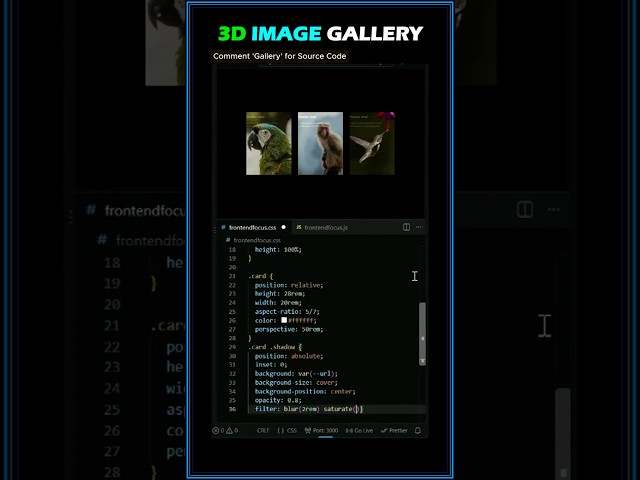Click 'height: 28rem;' on line 23
640x480 pixels.
(280, 293)
